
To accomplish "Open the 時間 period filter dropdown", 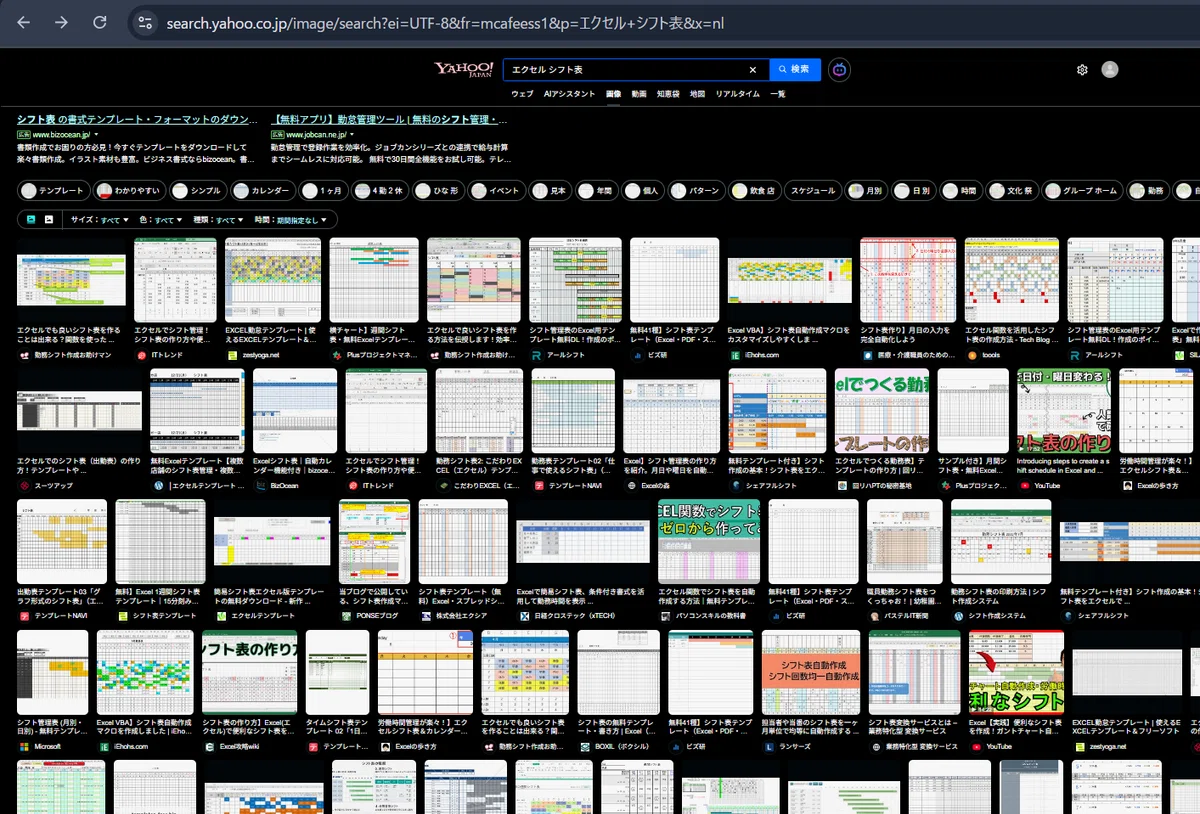I will (x=292, y=219).
